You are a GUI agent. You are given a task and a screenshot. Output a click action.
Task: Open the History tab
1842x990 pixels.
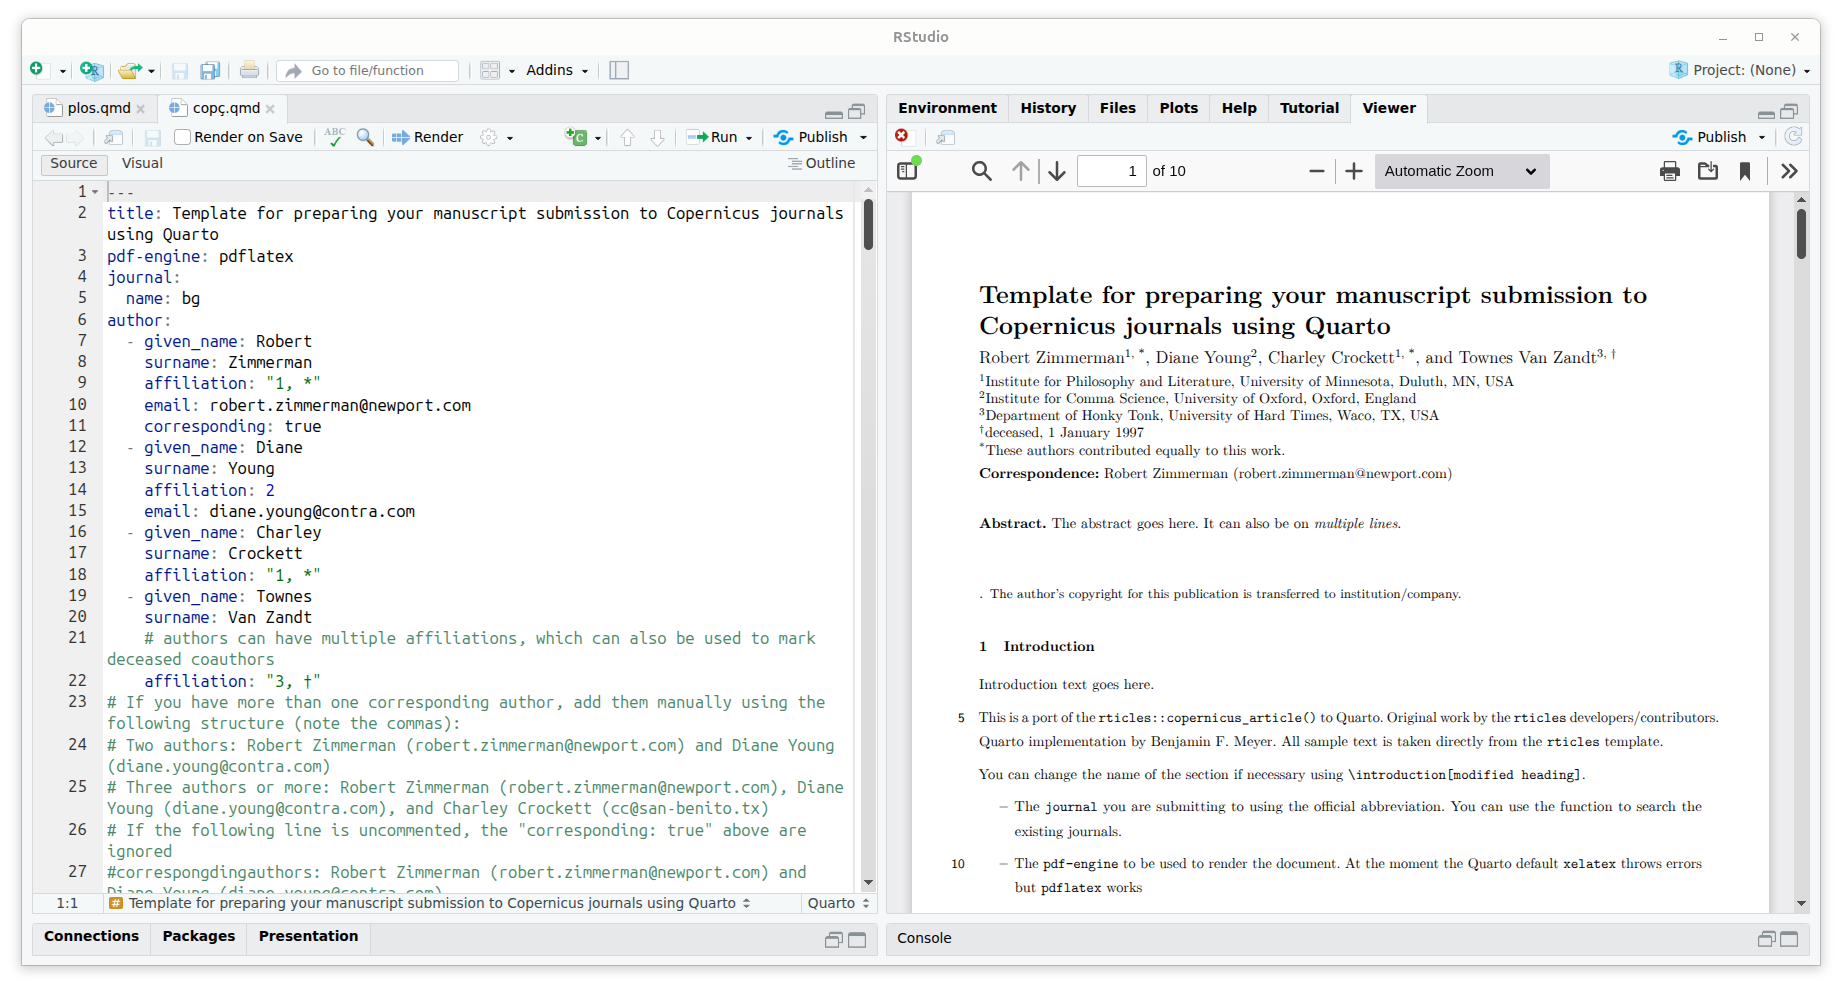[x=1048, y=108]
